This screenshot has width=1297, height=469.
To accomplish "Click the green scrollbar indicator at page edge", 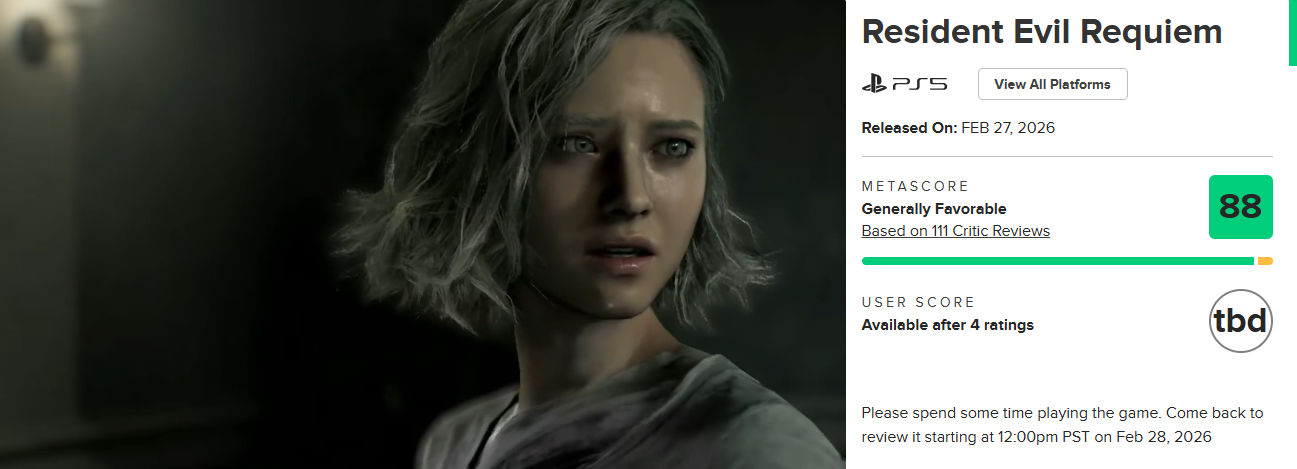I will pyautogui.click(x=1292, y=32).
